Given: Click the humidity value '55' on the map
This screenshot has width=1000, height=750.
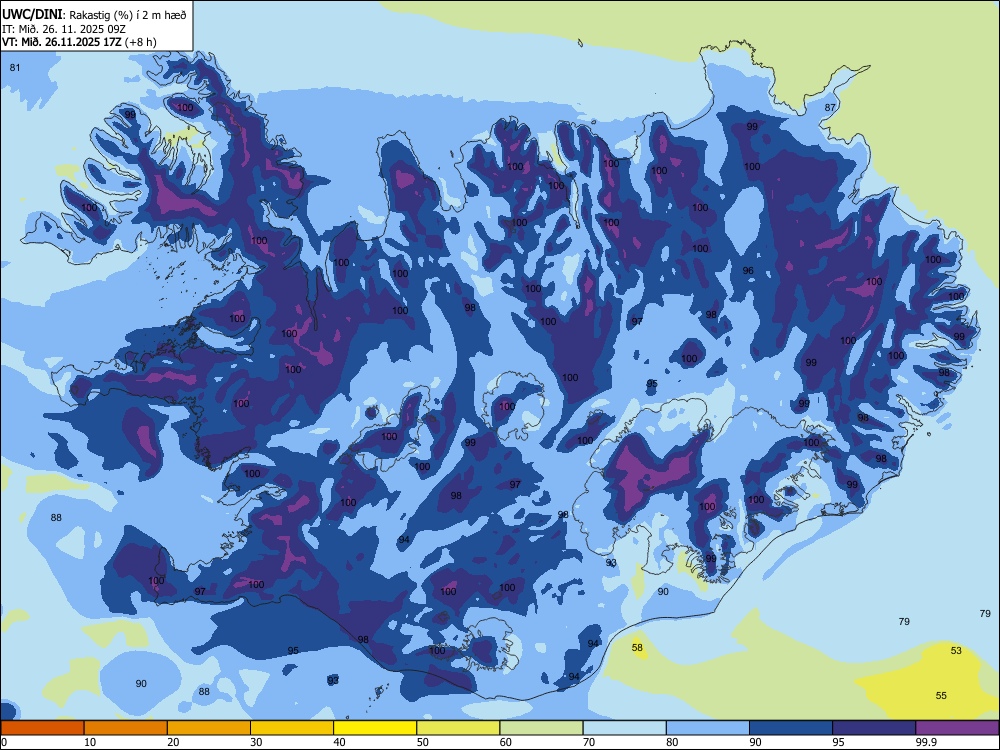Looking at the screenshot, I should 941,695.
